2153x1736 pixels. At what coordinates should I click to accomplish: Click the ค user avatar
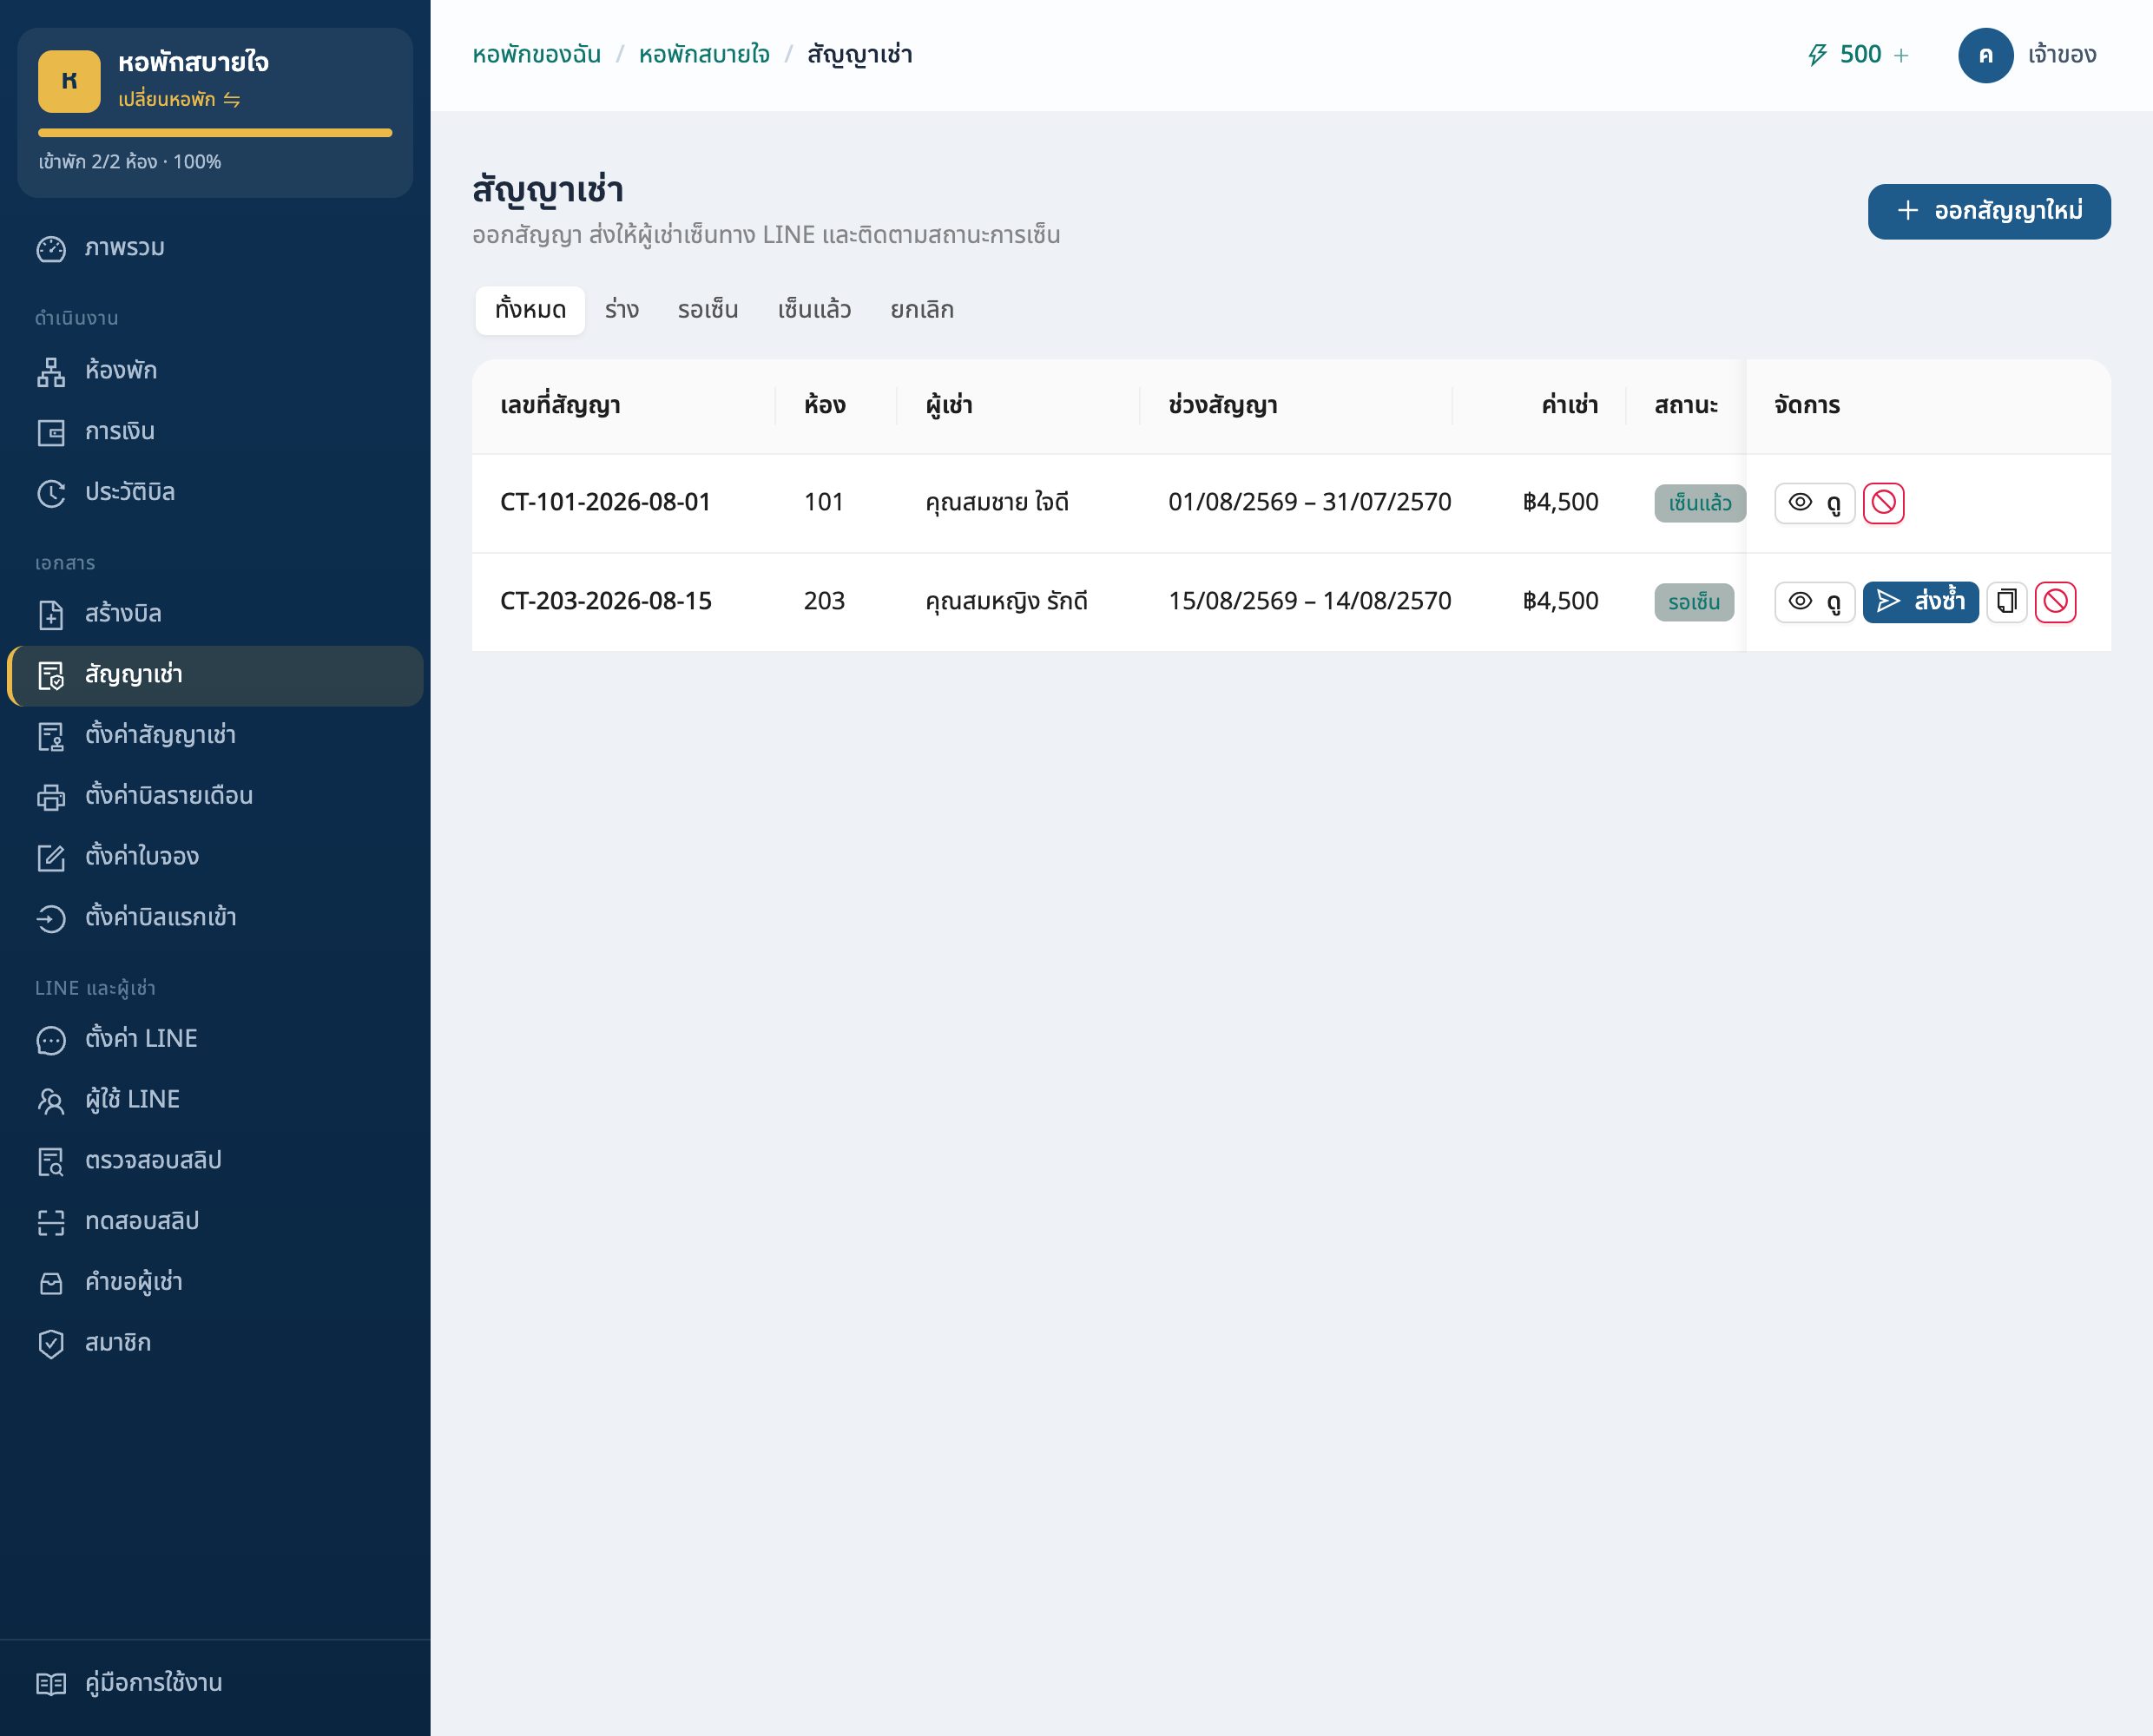(x=1985, y=55)
